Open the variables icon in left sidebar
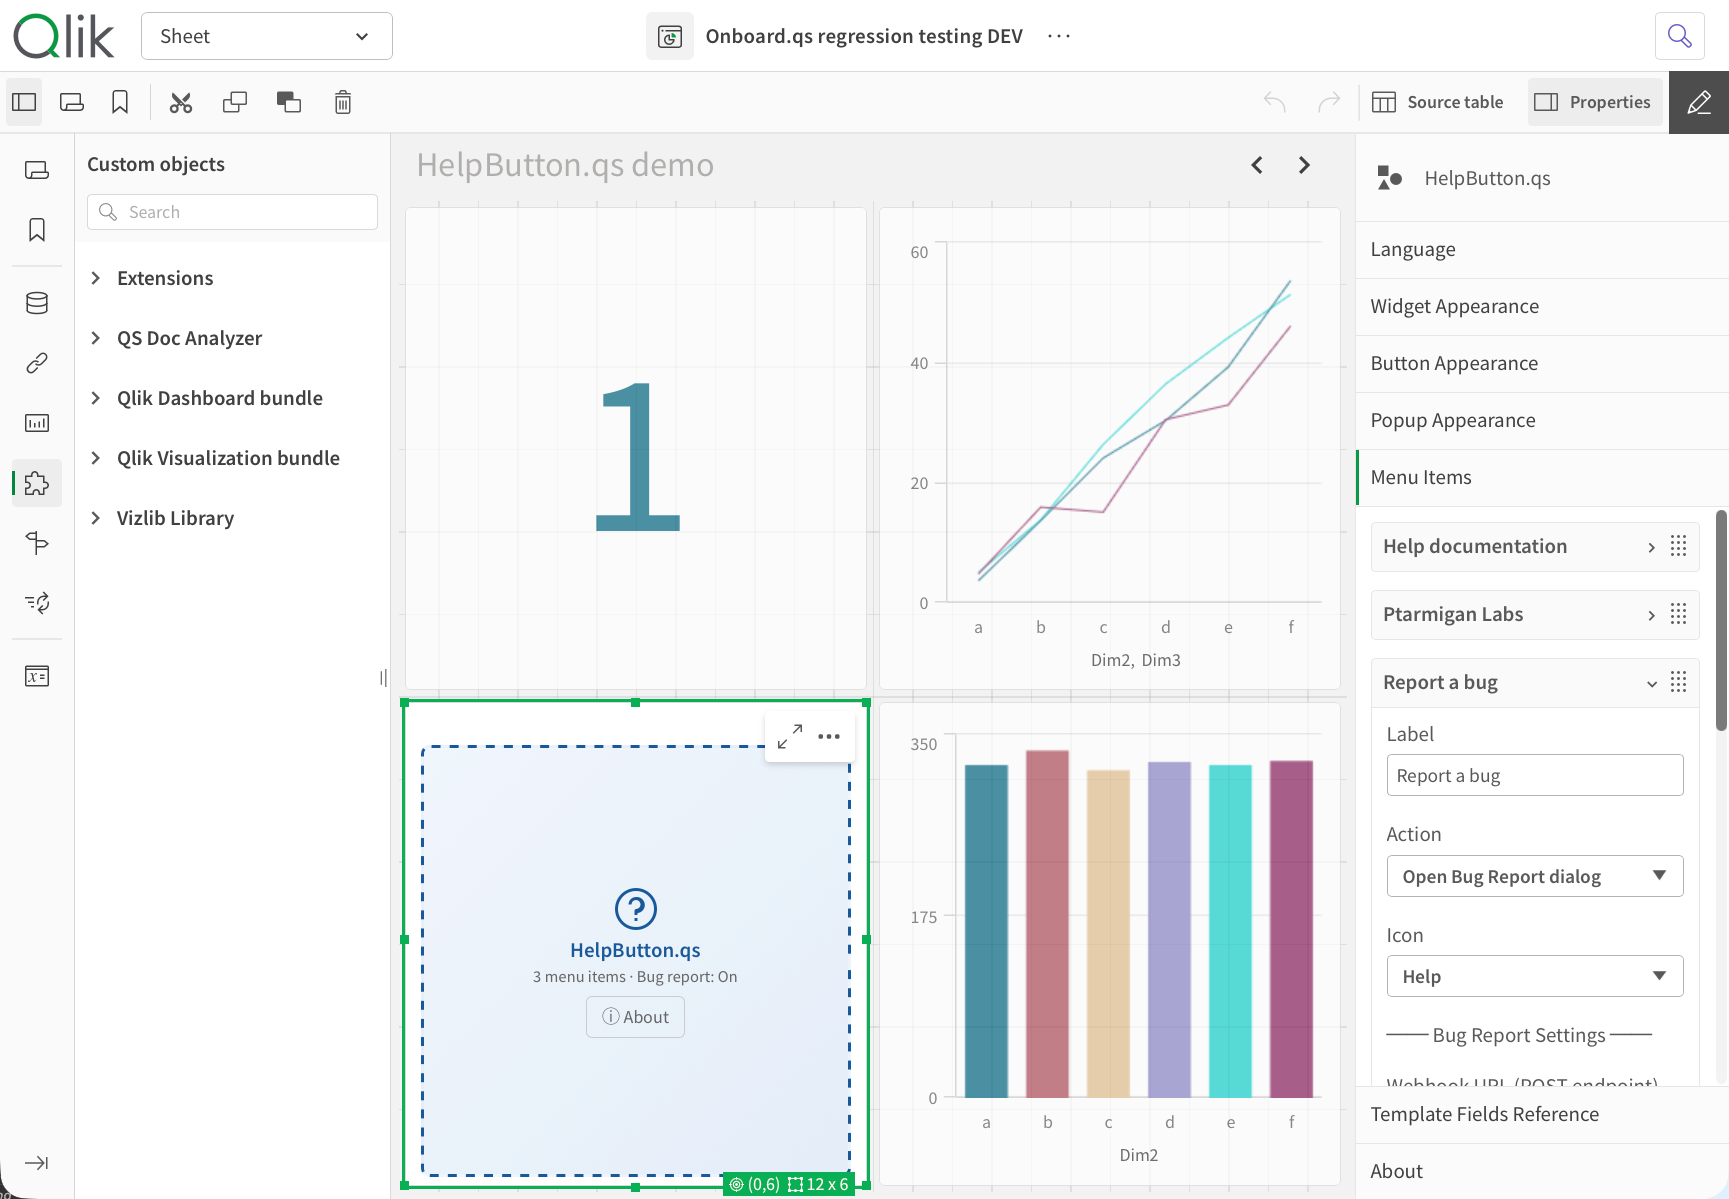Image resolution: width=1729 pixels, height=1199 pixels. click(37, 676)
